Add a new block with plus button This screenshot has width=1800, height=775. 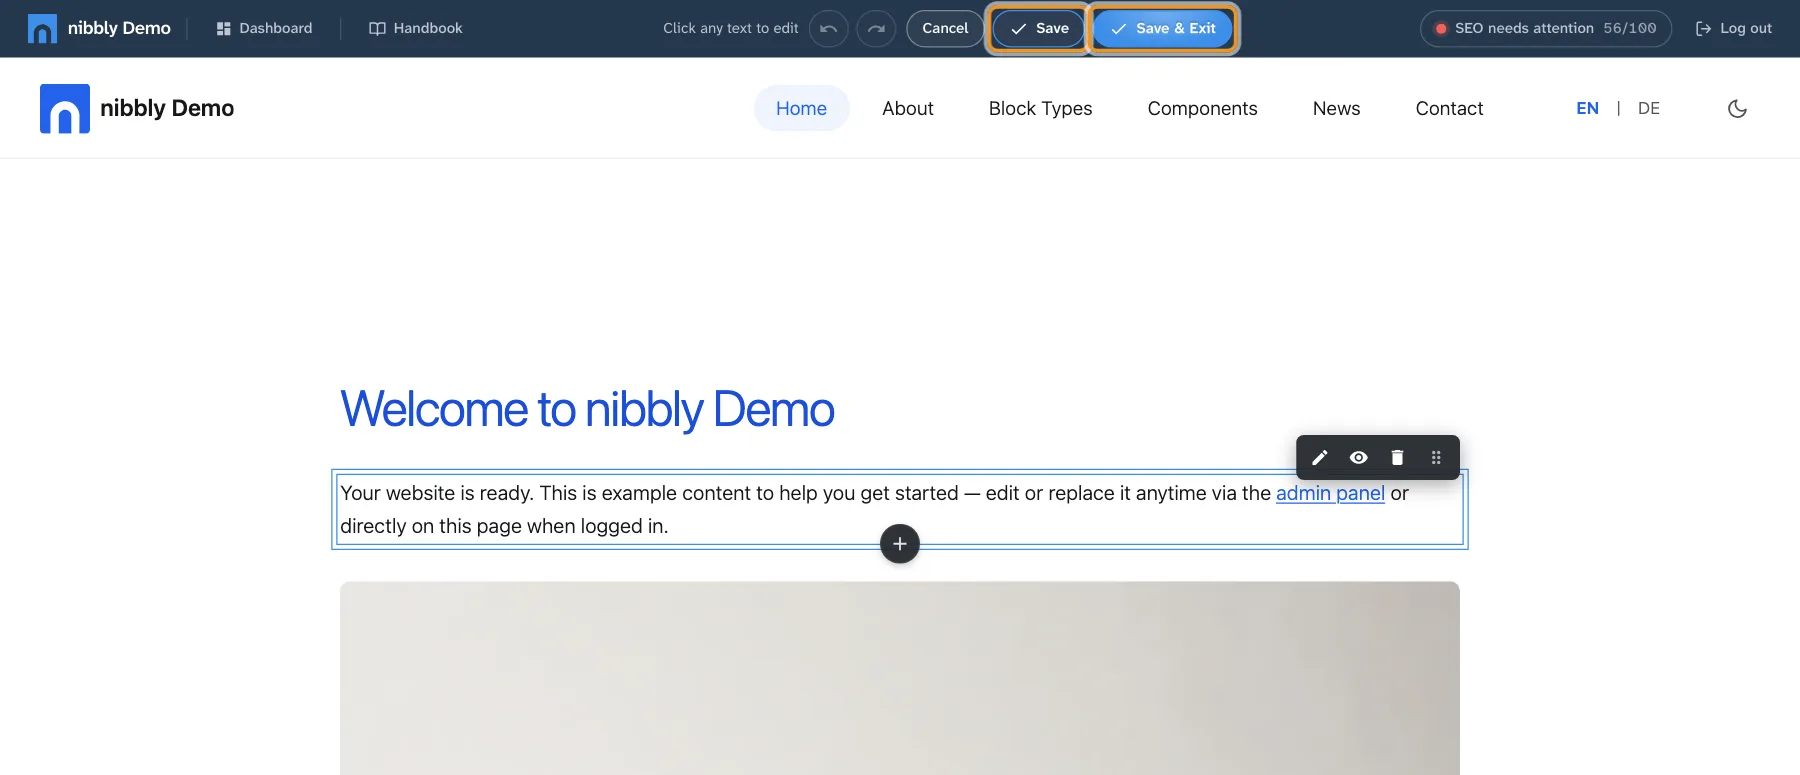click(x=900, y=544)
